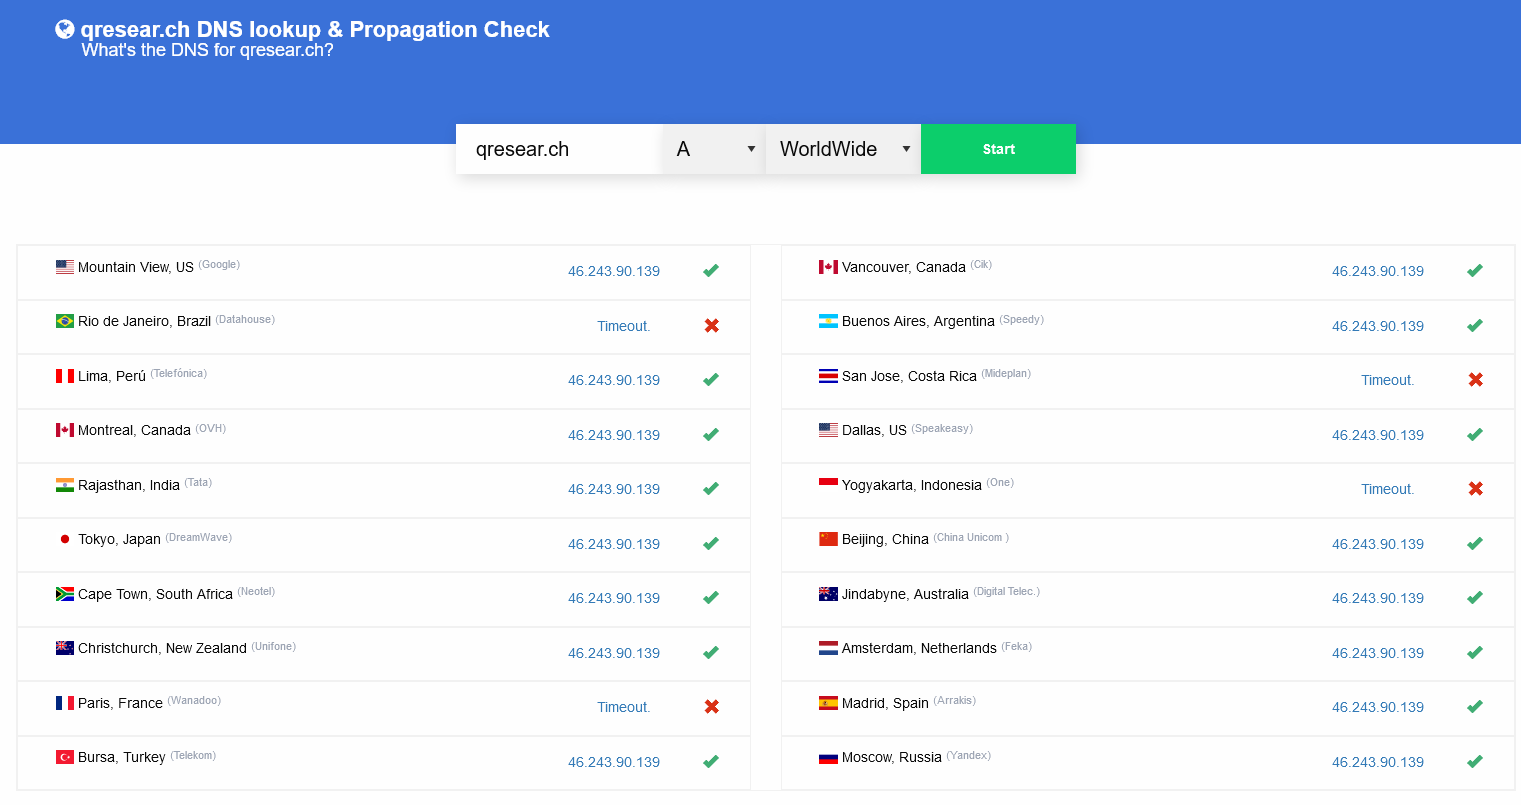Screen dimensions: 1521x805
Task: Click the United States flag beside Dallas
Action: tap(828, 430)
